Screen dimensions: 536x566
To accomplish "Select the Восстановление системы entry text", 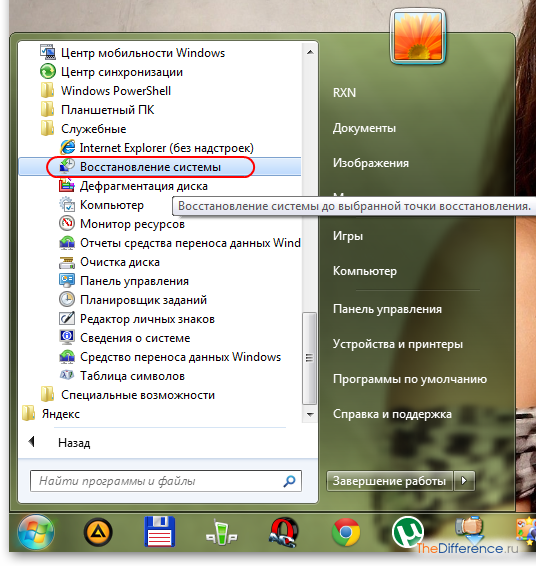I will 150,167.
